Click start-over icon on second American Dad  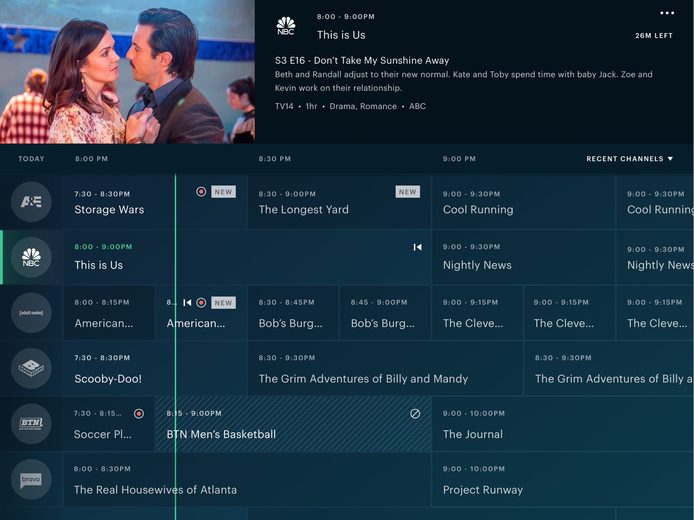[187, 303]
